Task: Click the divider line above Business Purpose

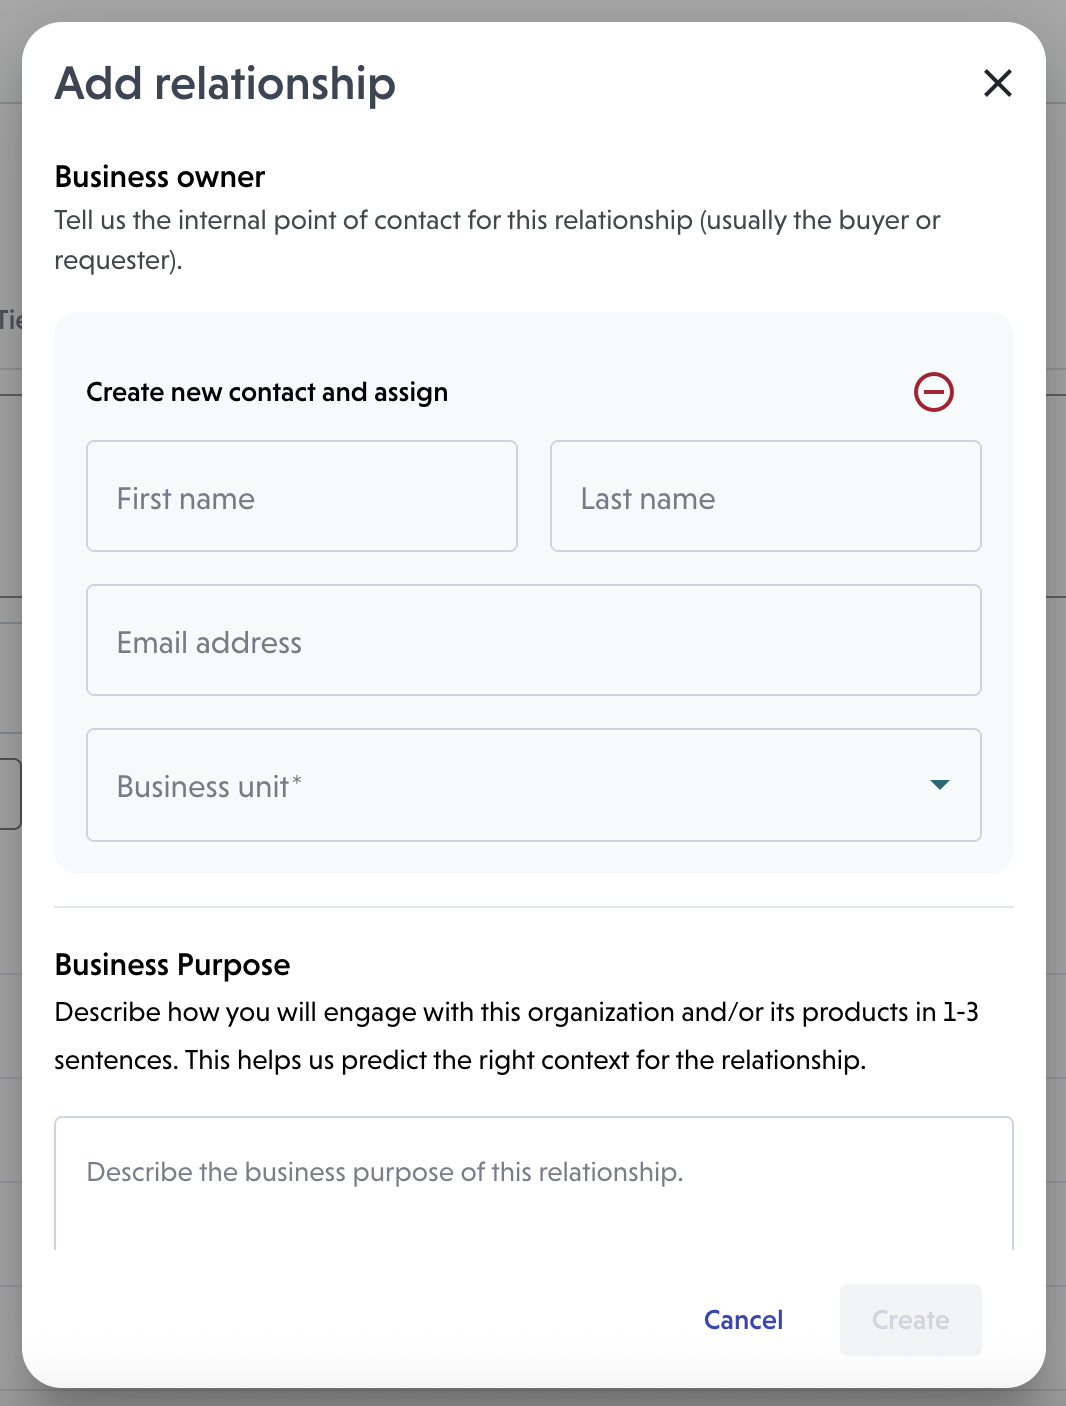Action: 533,907
